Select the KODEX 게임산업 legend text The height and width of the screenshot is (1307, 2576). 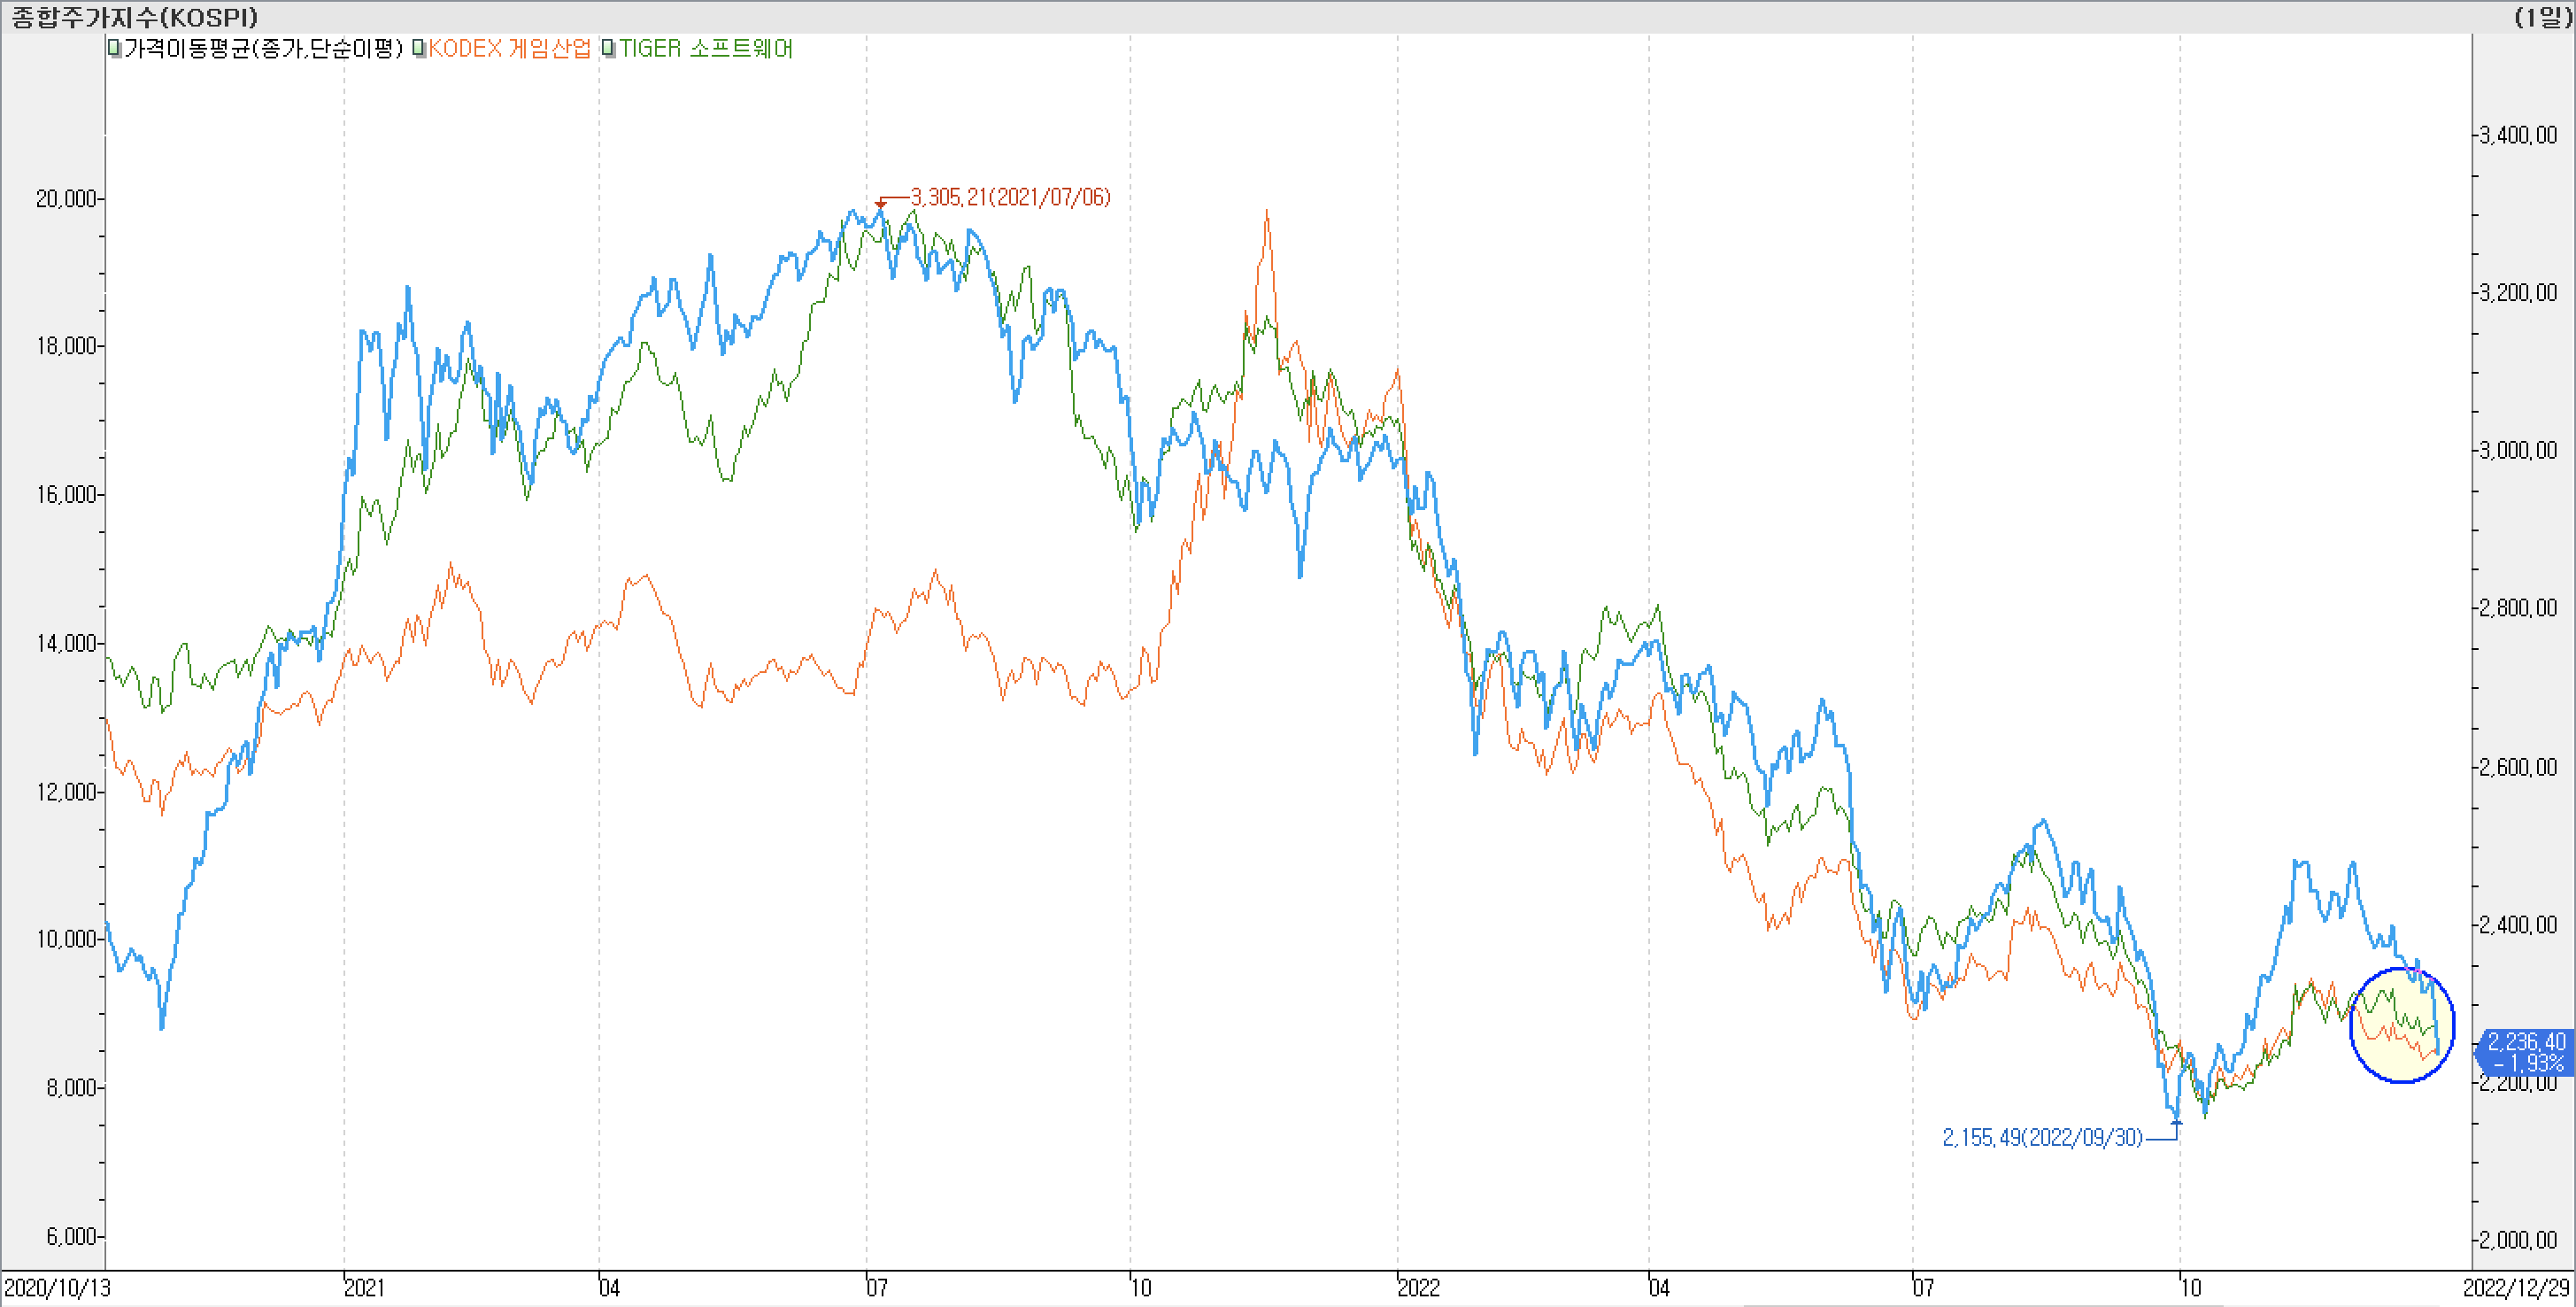tap(510, 48)
